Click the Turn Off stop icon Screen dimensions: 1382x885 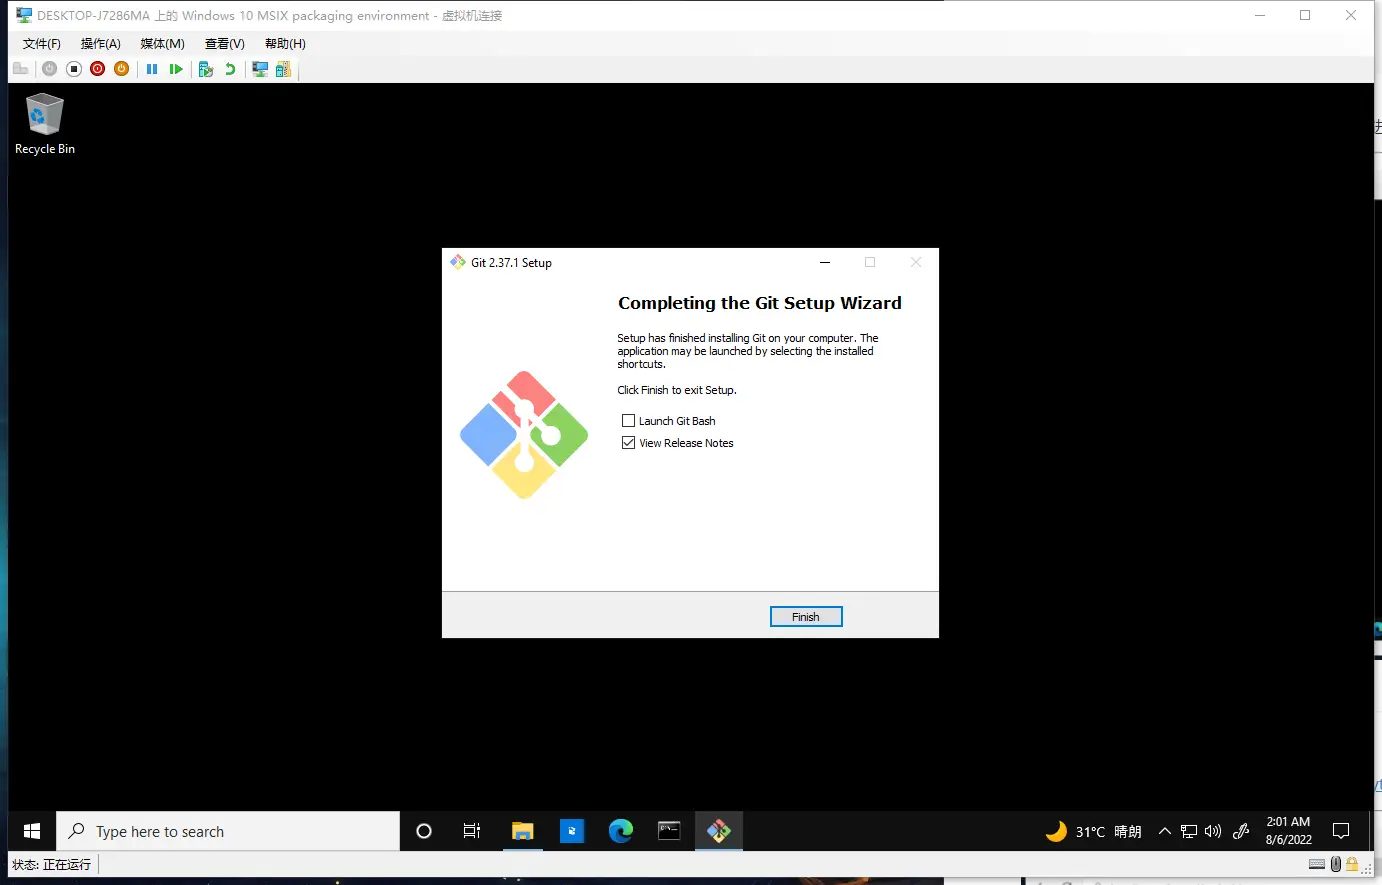pyautogui.click(x=74, y=69)
